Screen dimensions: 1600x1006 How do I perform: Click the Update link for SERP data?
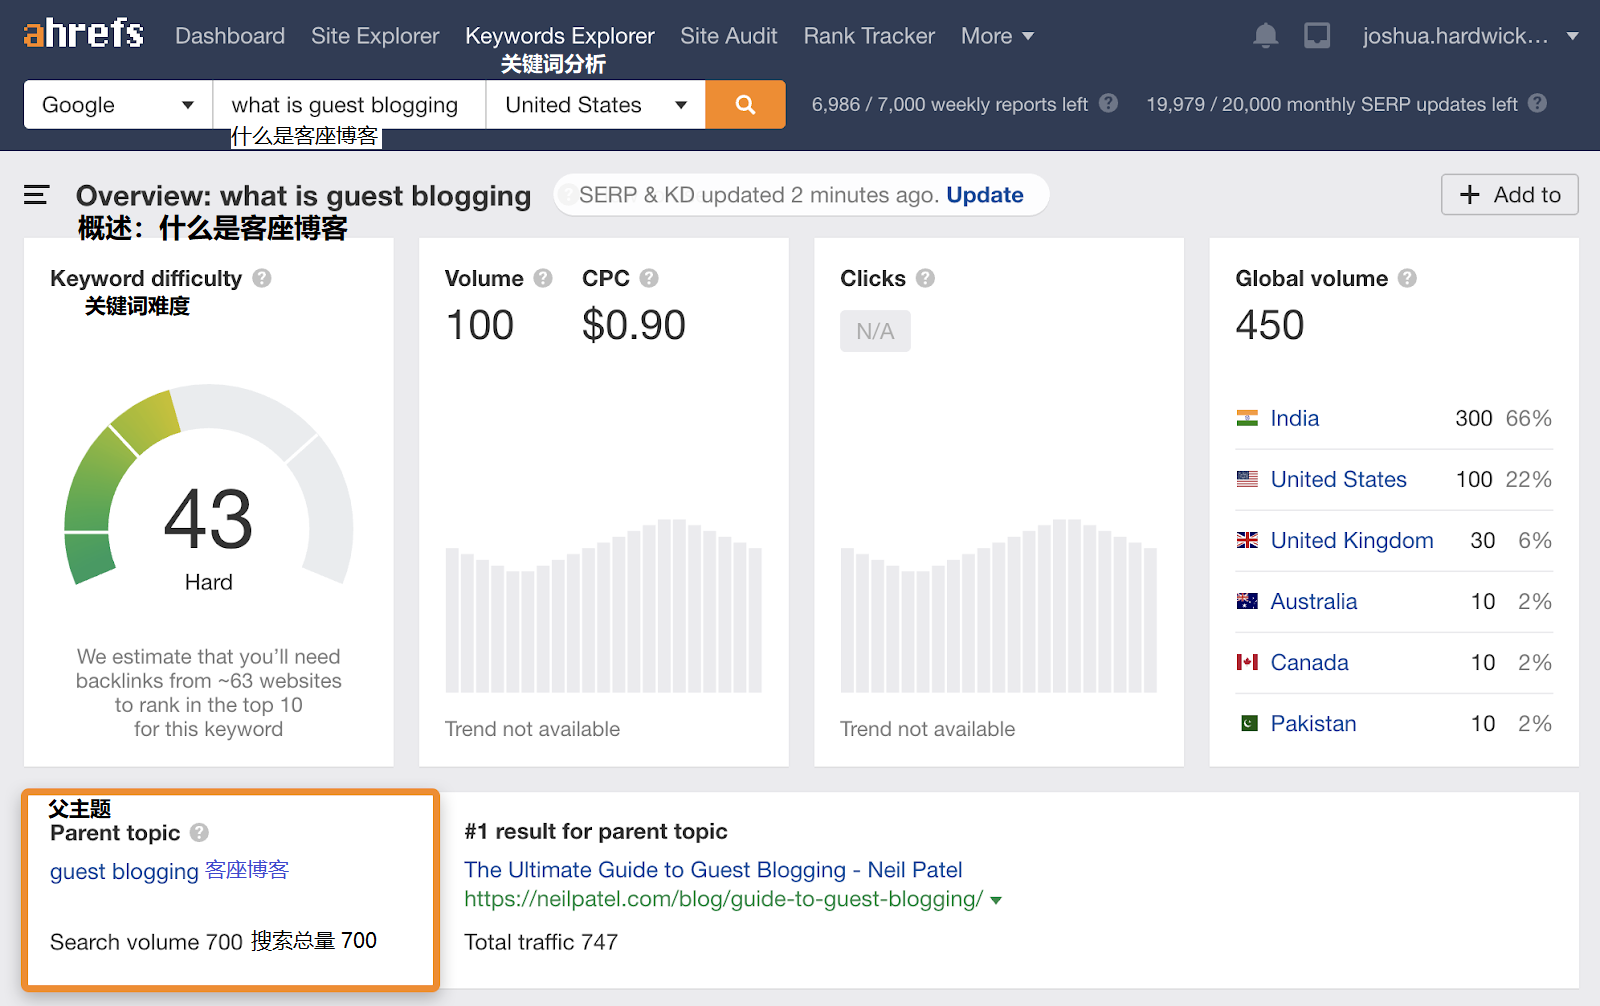coord(984,195)
